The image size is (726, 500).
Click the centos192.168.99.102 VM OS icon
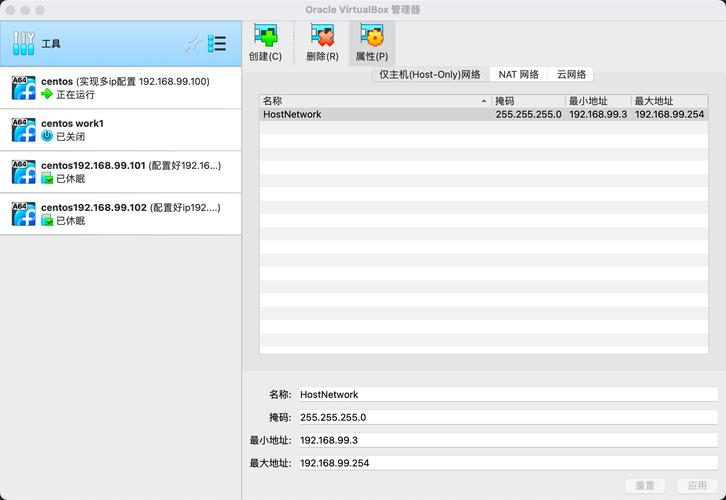click(24, 214)
